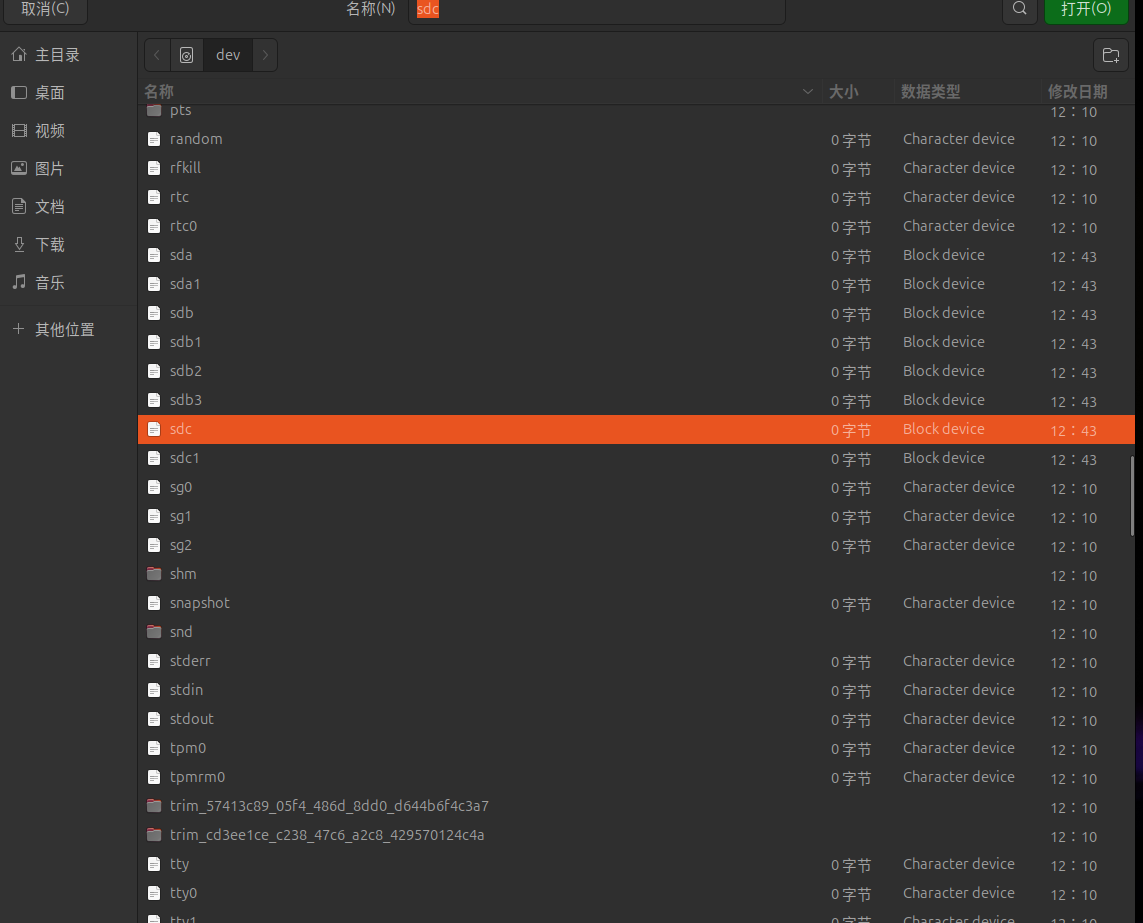Open the Downloads location in sidebar
Screen dimensions: 1143x923
click(x=50, y=245)
